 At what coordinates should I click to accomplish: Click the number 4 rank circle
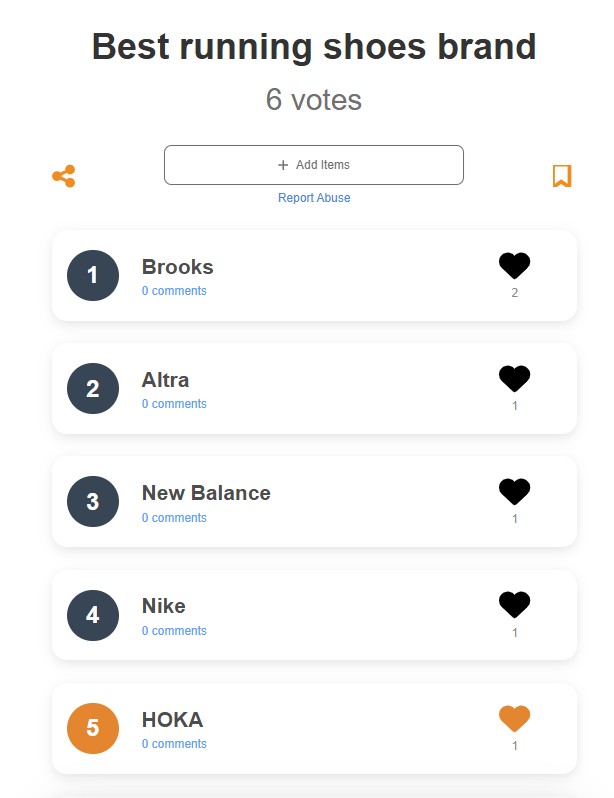coord(93,615)
